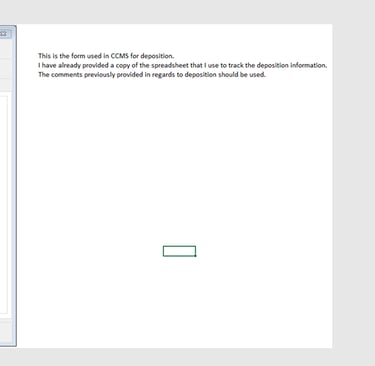
Task: Click the line "The comments previously provided in regards"
Action: tap(152, 75)
